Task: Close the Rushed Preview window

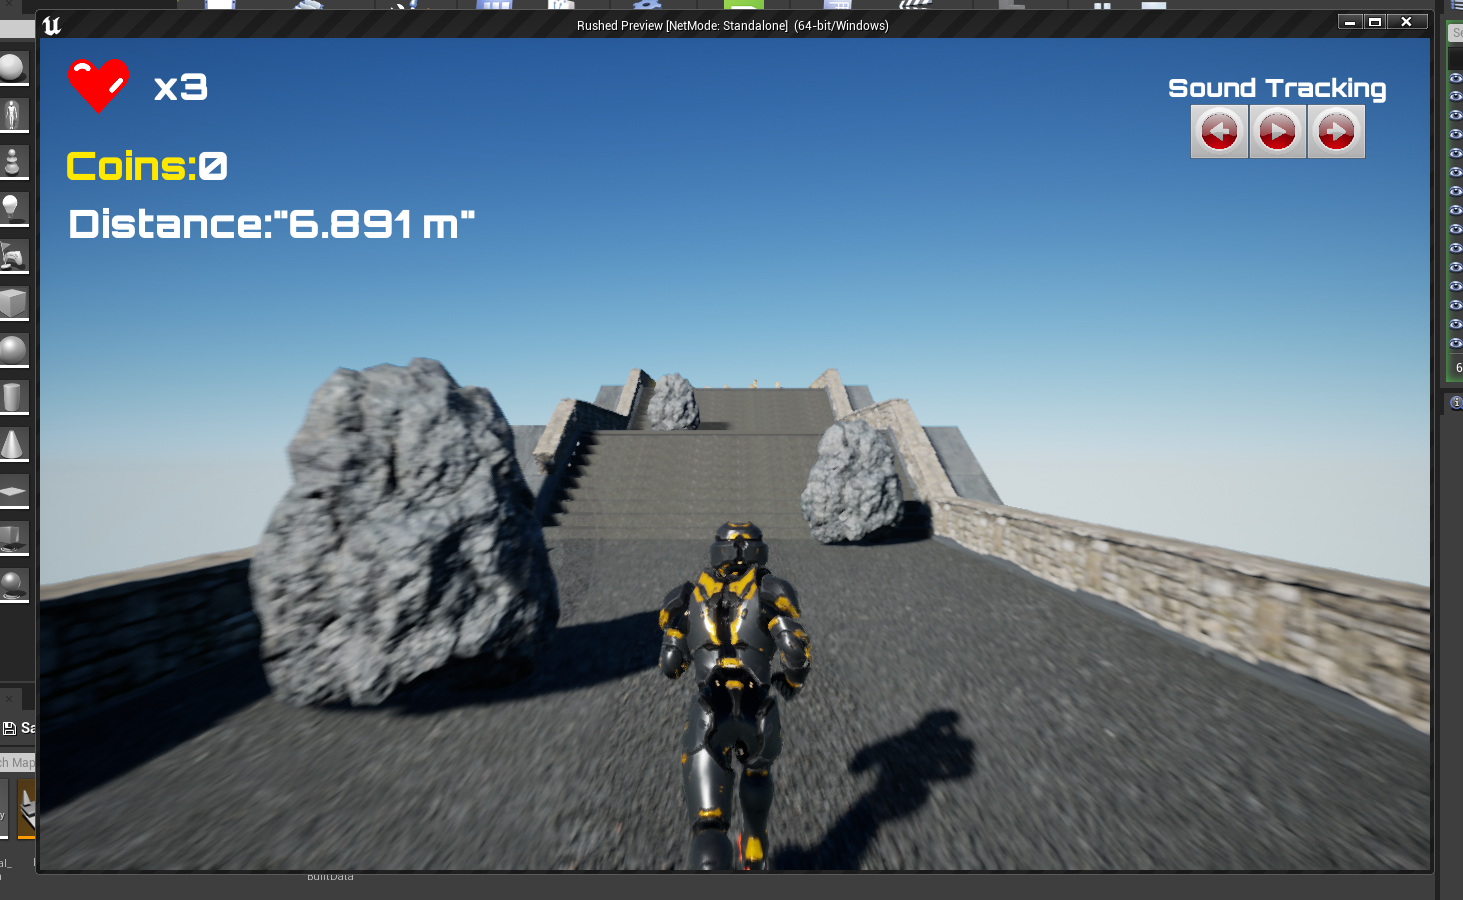Action: pyautogui.click(x=1407, y=21)
